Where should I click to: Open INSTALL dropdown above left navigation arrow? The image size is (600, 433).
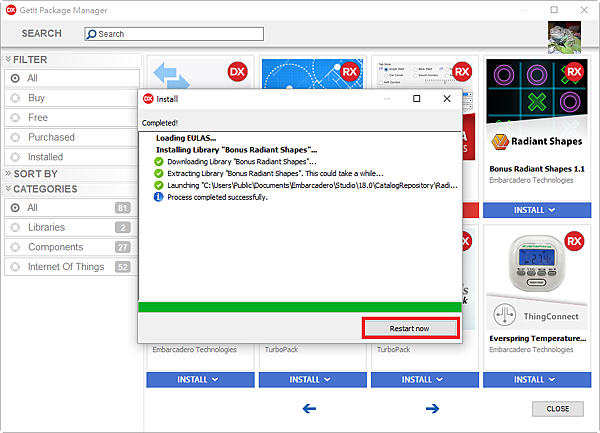click(313, 379)
